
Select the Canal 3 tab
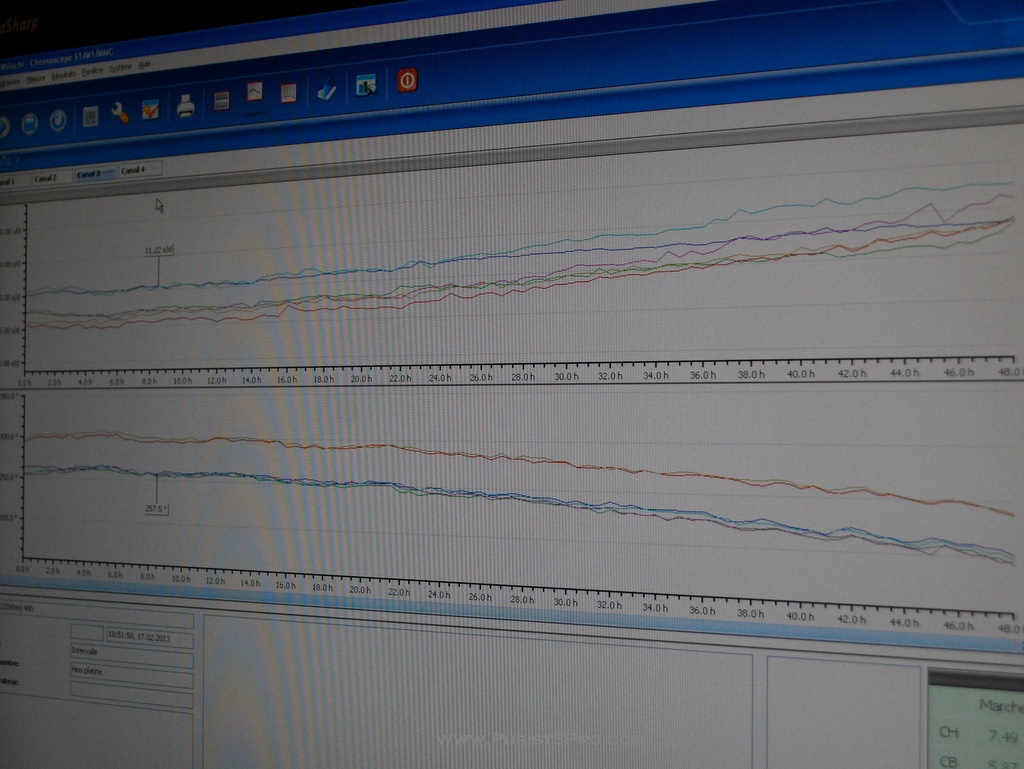(89, 174)
